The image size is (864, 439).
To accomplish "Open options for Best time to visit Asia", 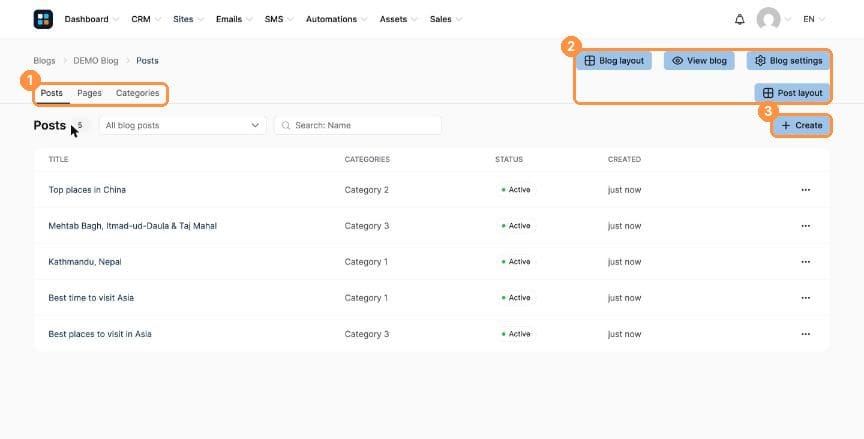I will [806, 298].
